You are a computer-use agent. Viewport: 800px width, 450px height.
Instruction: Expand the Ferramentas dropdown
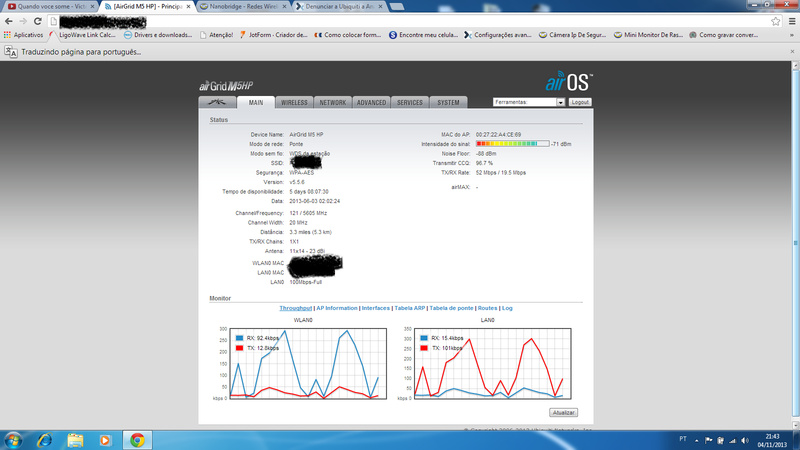[529, 102]
